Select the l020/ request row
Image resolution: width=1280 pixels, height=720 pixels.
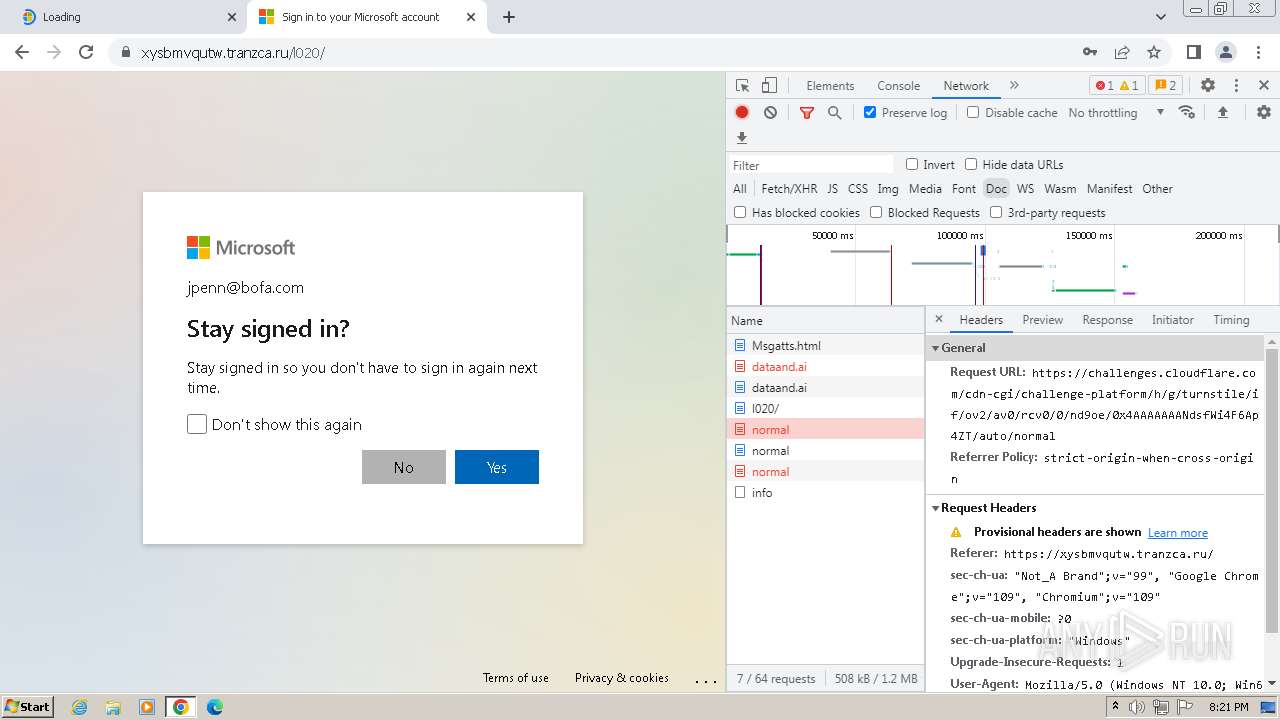(825, 408)
